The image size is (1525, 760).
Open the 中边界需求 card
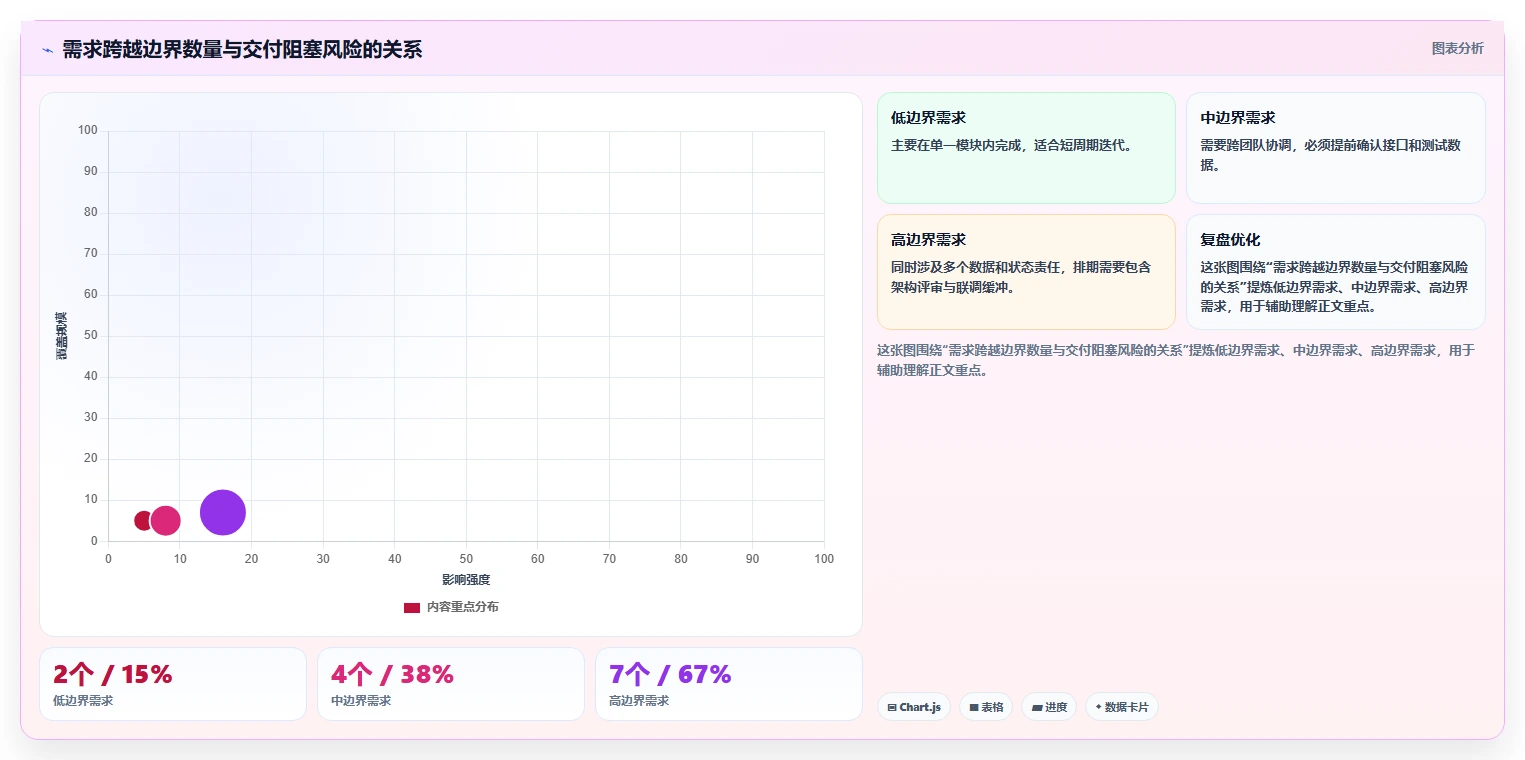click(1335, 148)
